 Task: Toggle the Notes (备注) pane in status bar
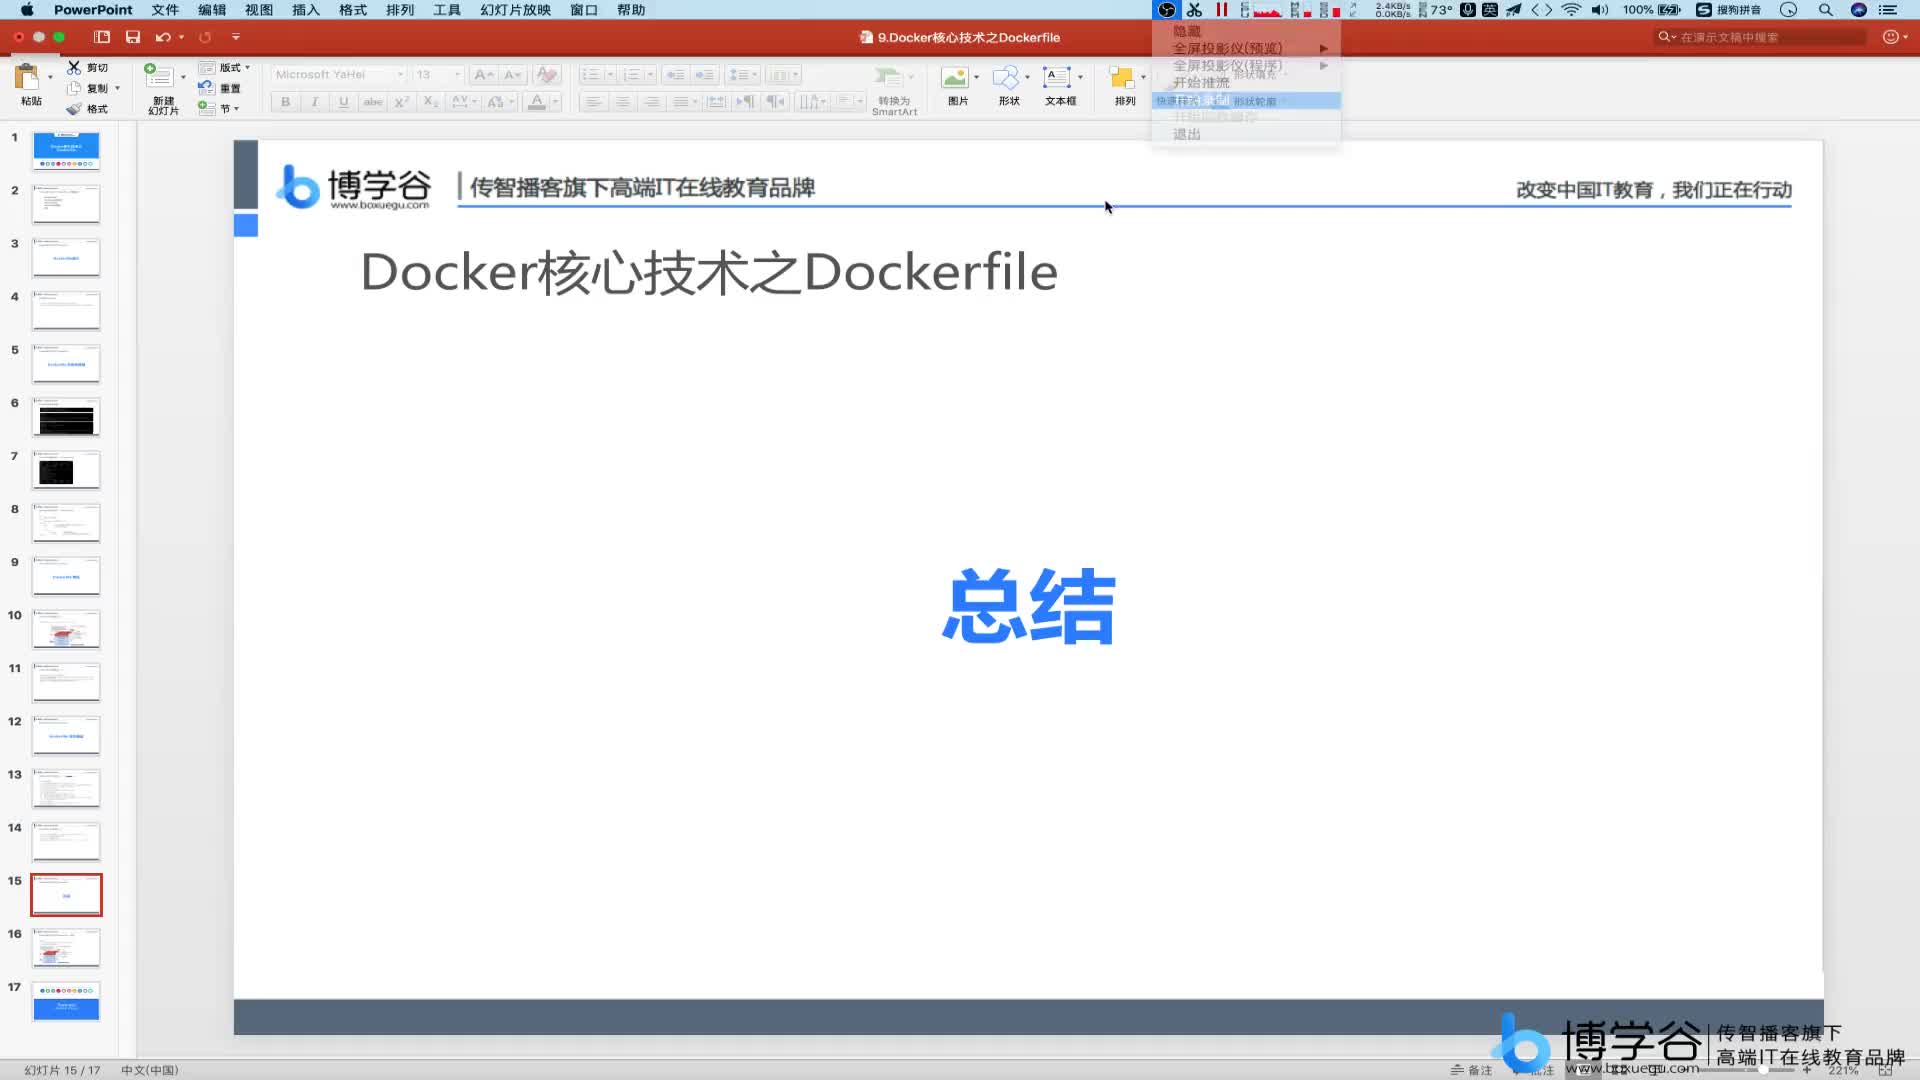(x=1471, y=1070)
